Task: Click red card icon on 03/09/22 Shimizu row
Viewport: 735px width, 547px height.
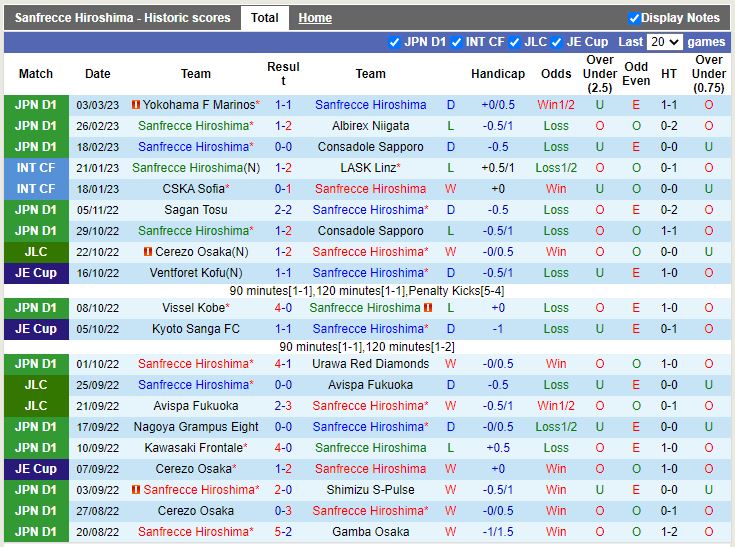Action: pos(136,490)
